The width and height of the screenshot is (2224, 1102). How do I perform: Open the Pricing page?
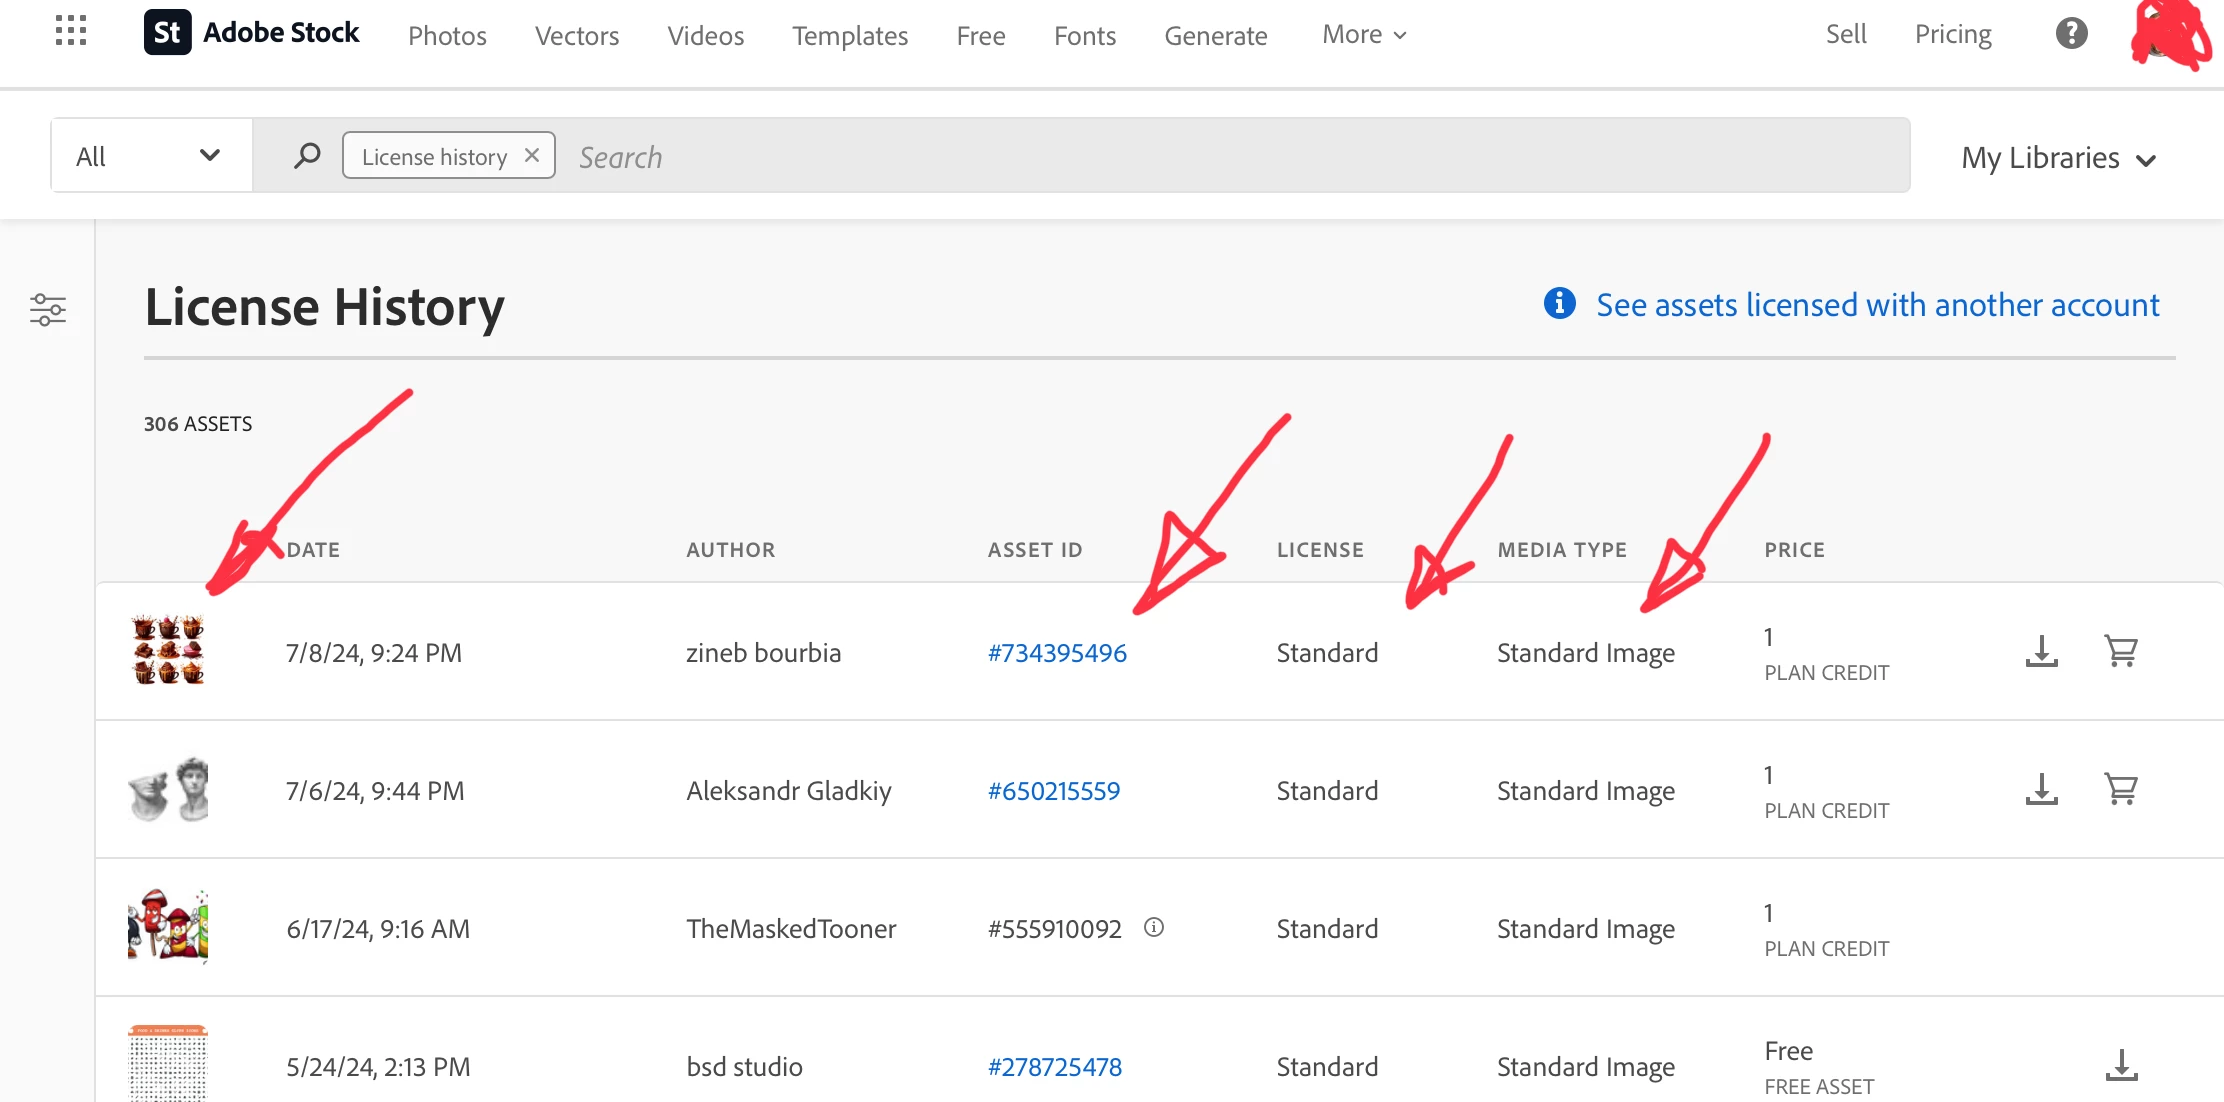coord(1952,35)
